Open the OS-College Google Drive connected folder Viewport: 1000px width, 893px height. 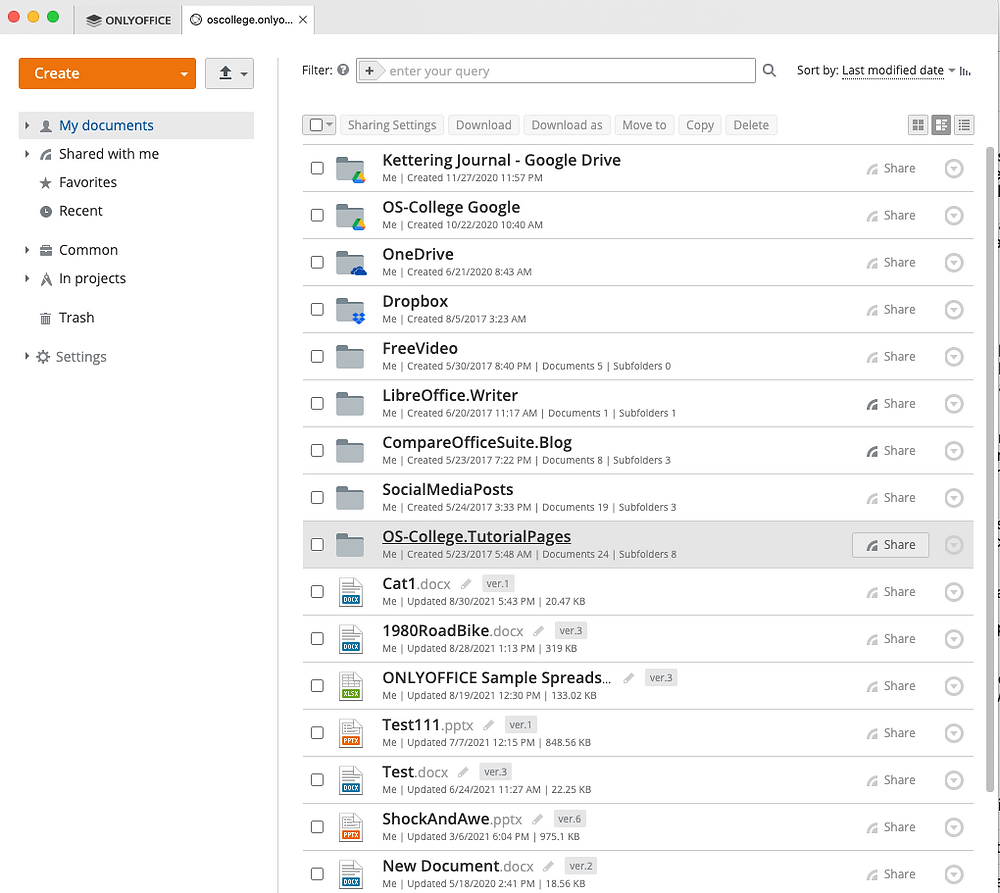coord(451,207)
